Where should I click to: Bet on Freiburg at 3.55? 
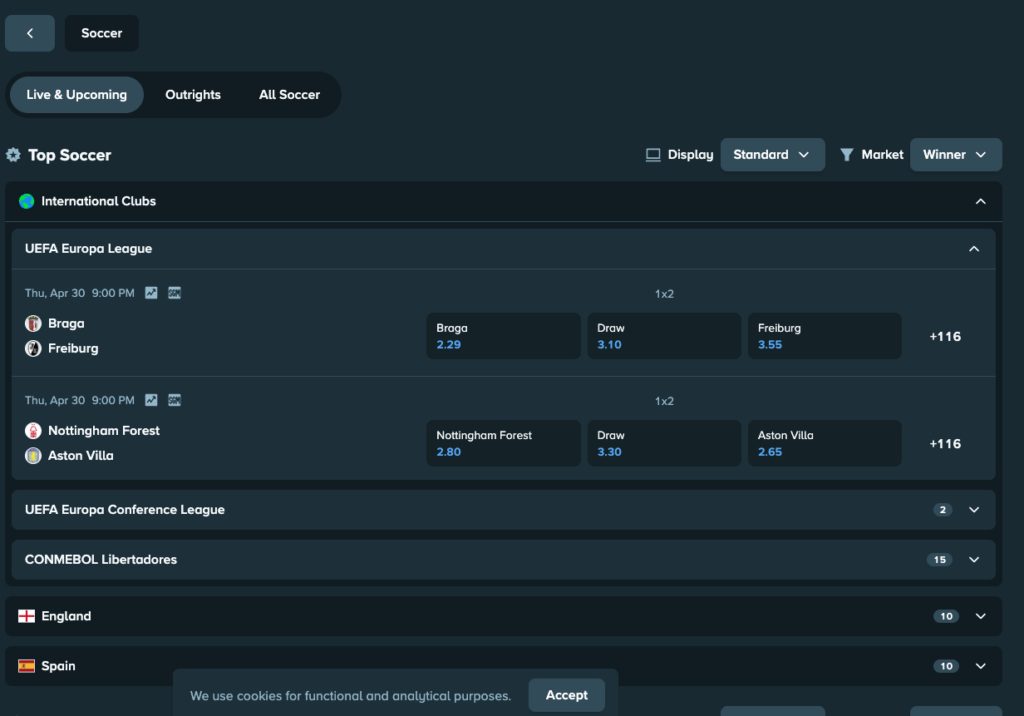[825, 336]
